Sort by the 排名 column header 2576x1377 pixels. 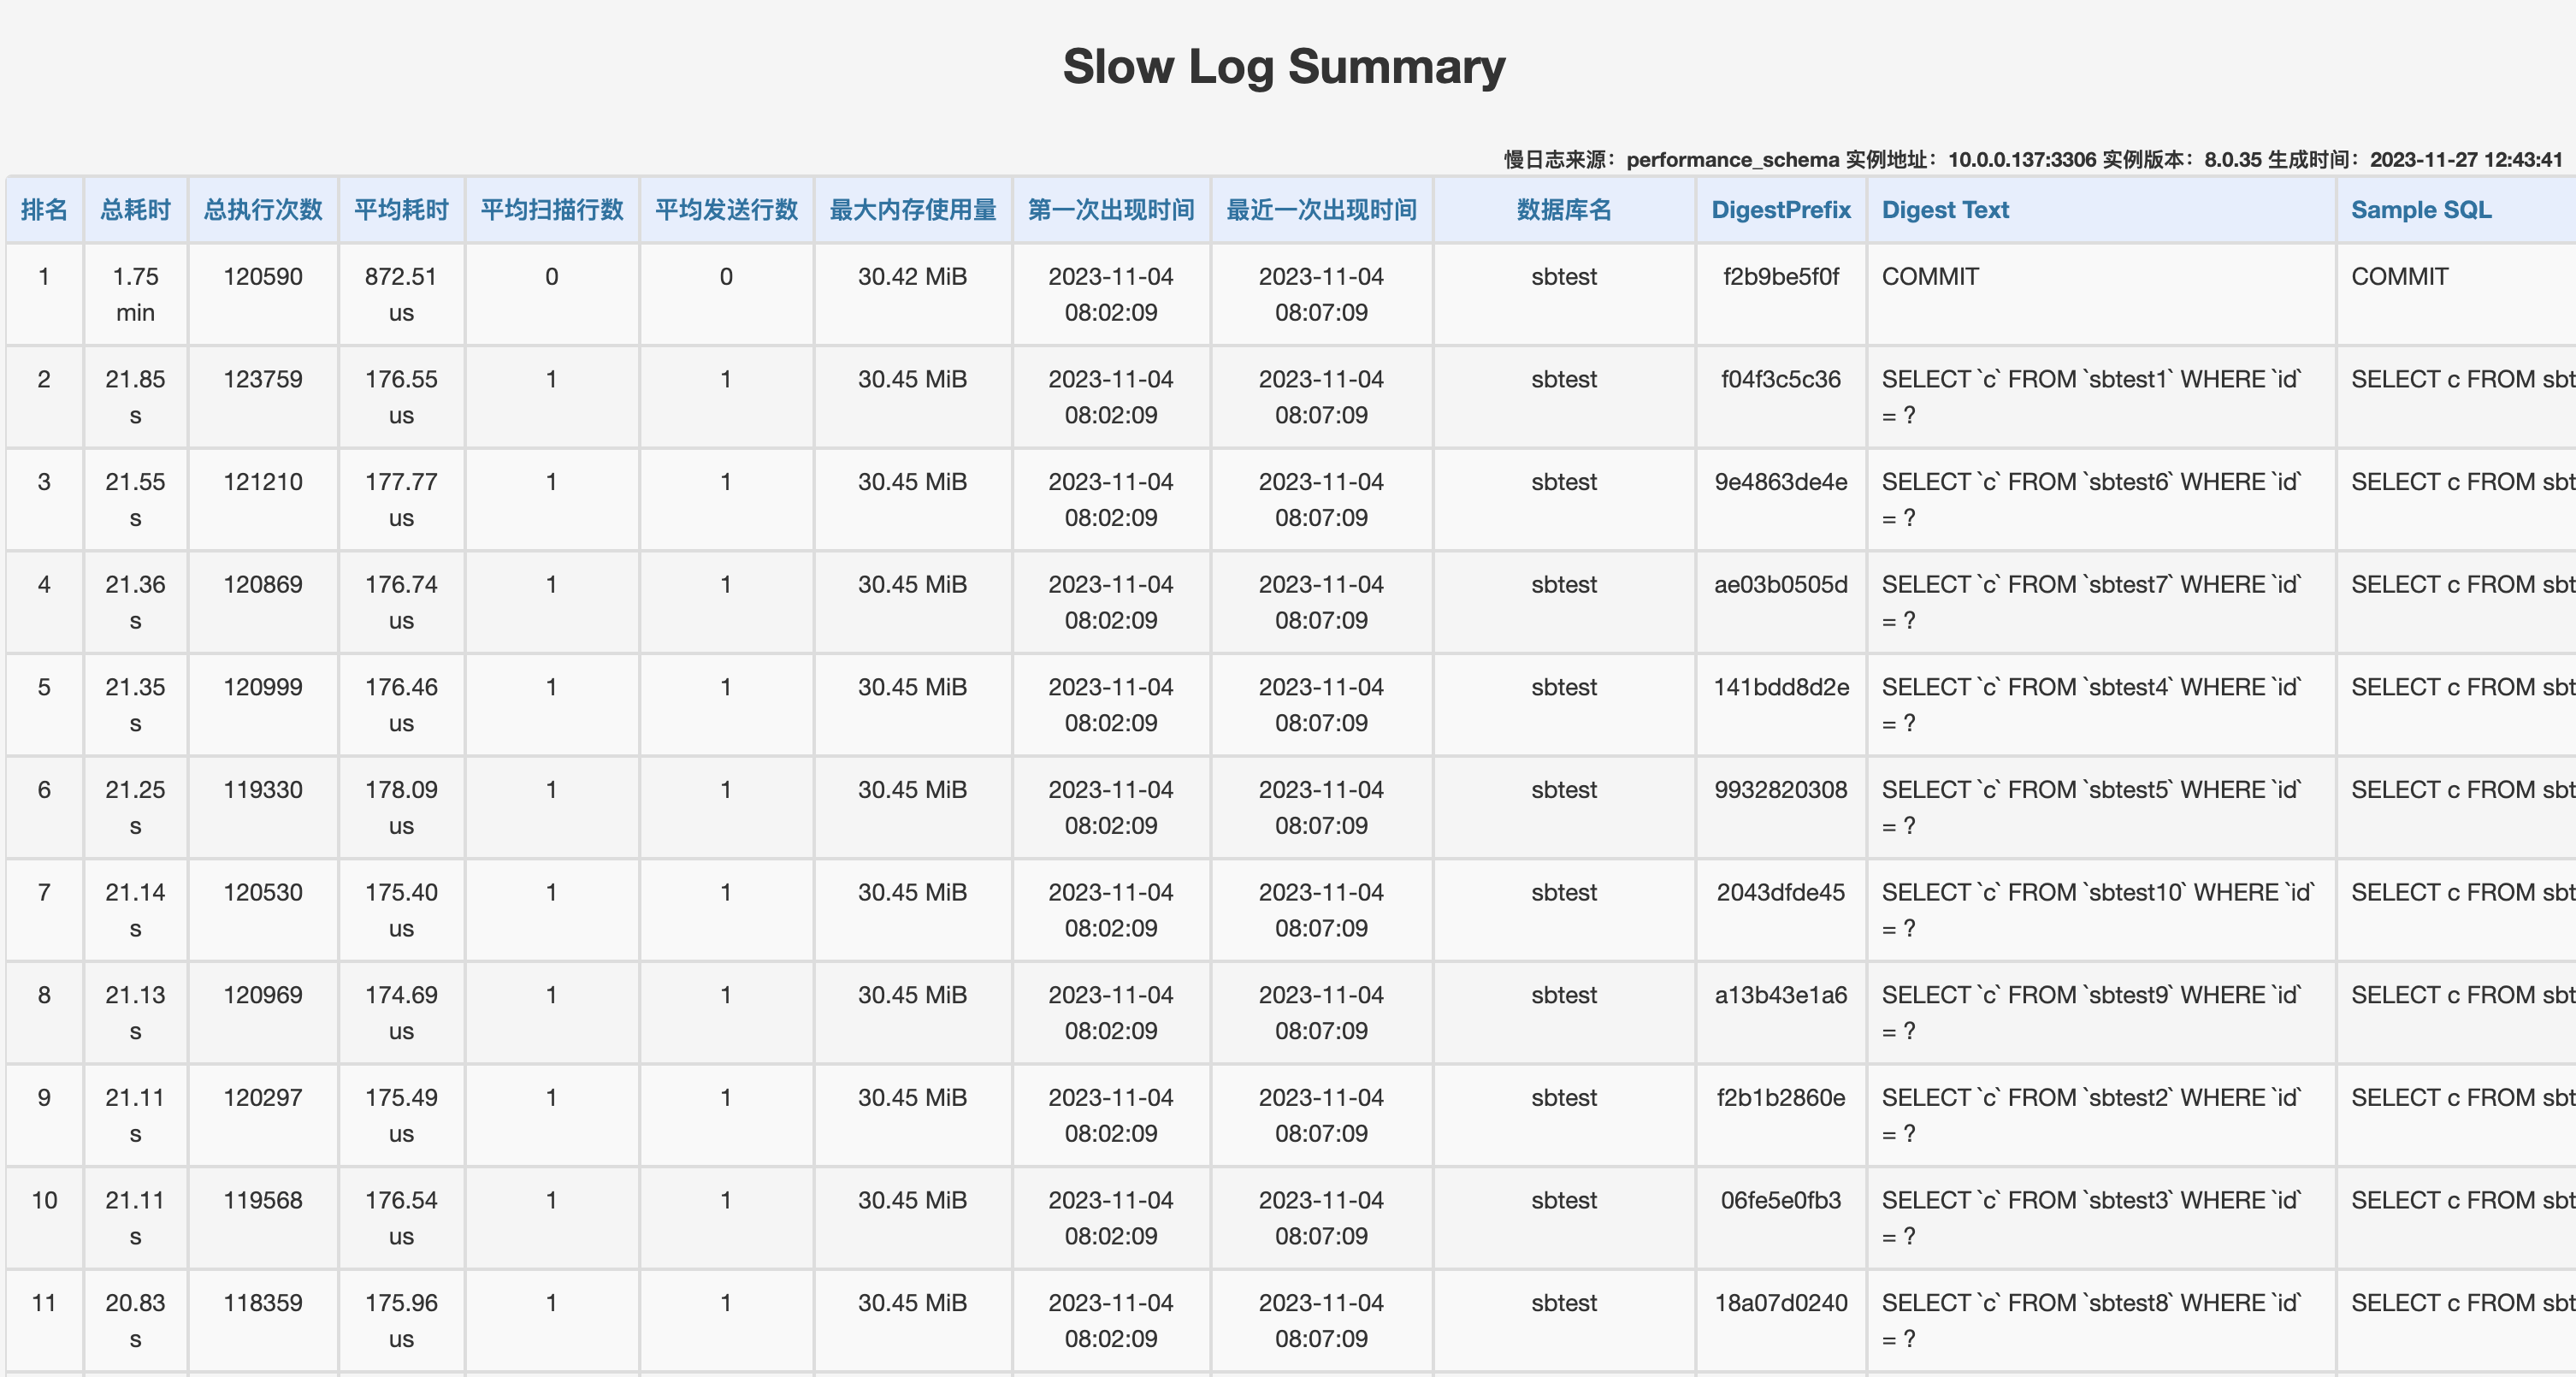[45, 210]
